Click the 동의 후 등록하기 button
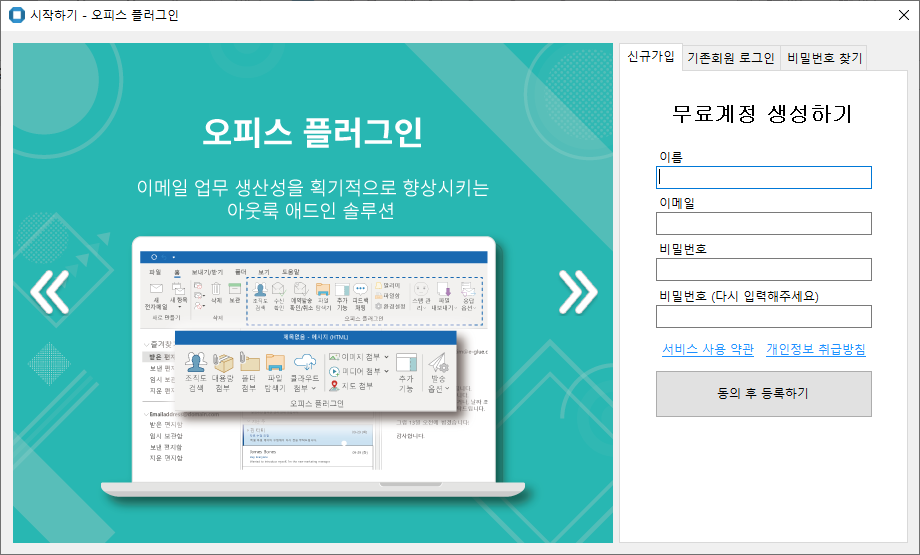This screenshot has width=920, height=555. (763, 394)
